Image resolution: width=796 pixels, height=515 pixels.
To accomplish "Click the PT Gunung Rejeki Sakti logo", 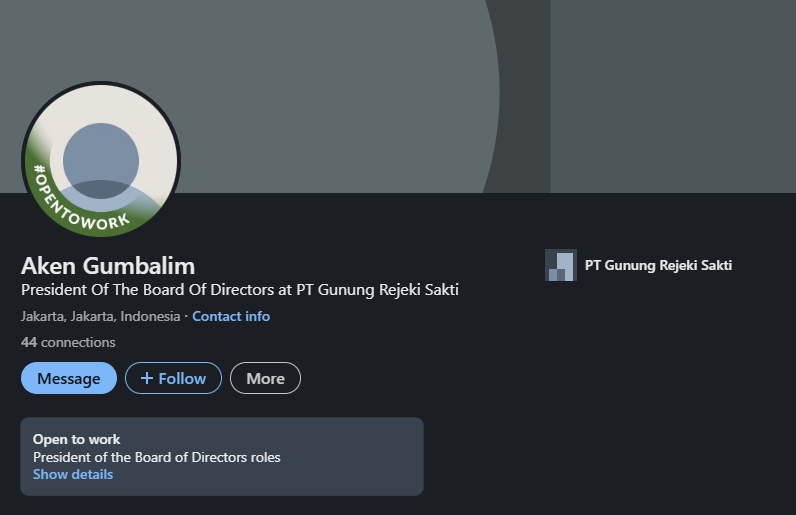I will click(560, 265).
